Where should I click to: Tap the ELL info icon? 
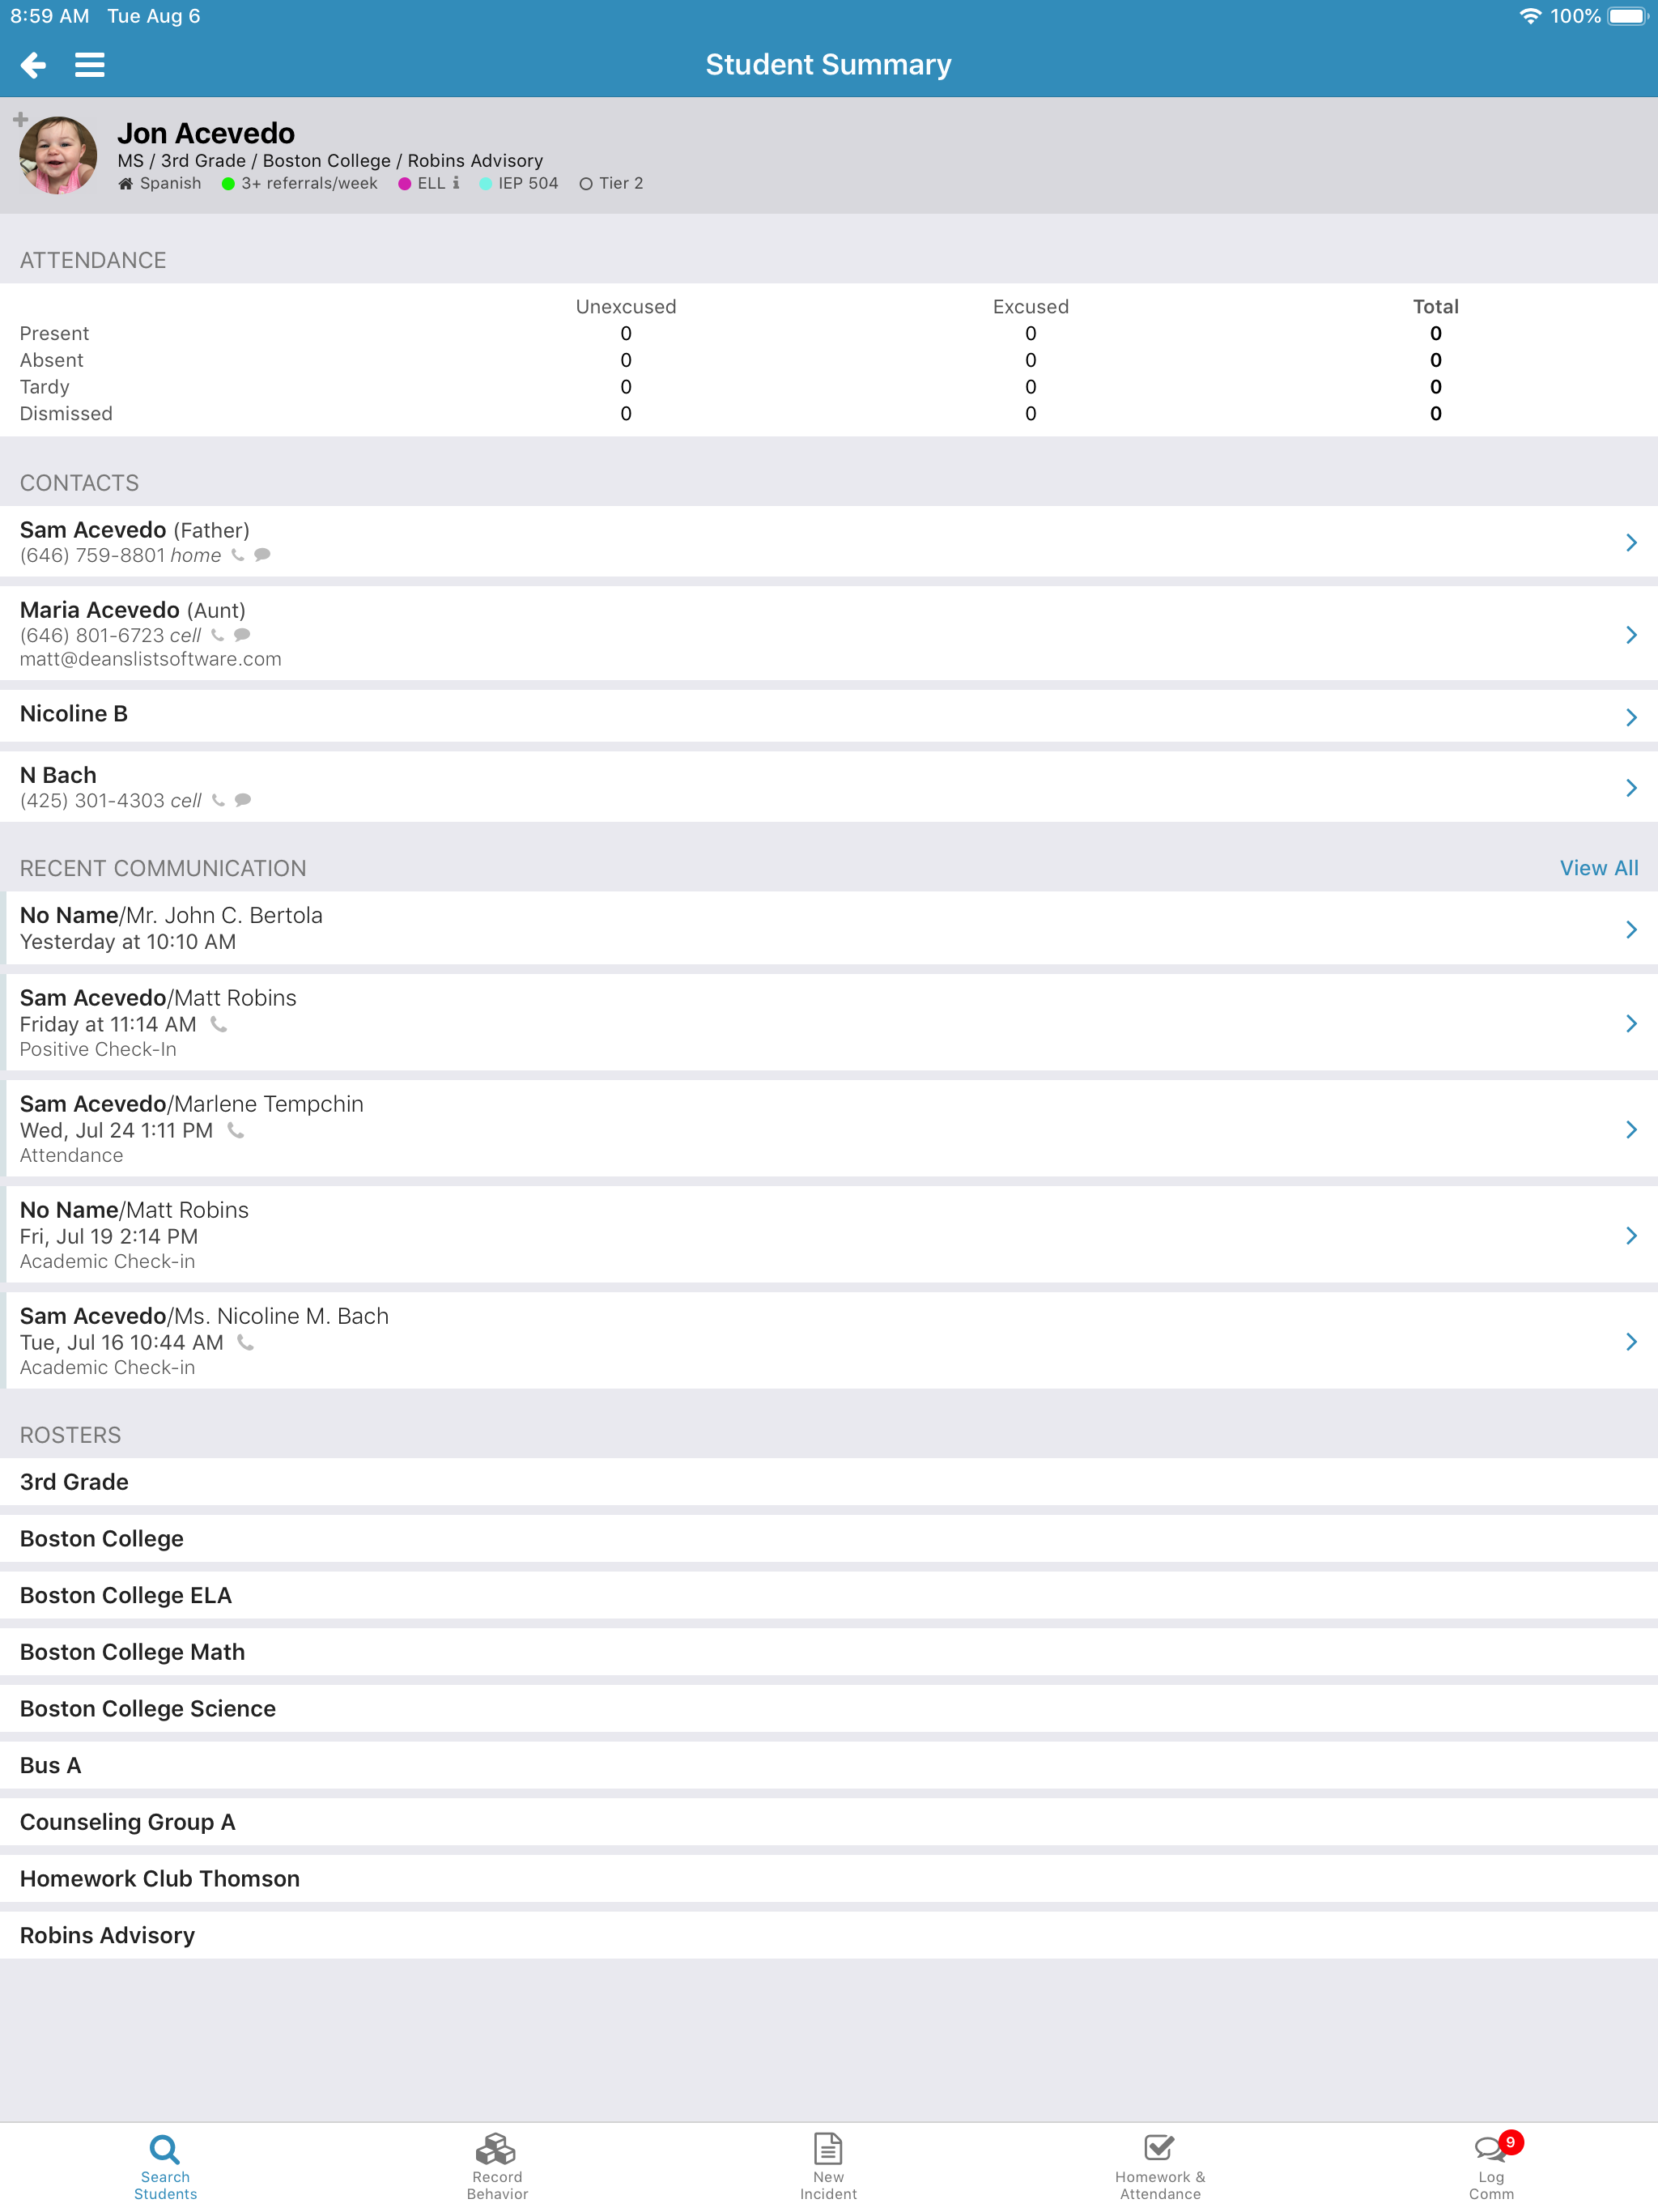click(456, 183)
